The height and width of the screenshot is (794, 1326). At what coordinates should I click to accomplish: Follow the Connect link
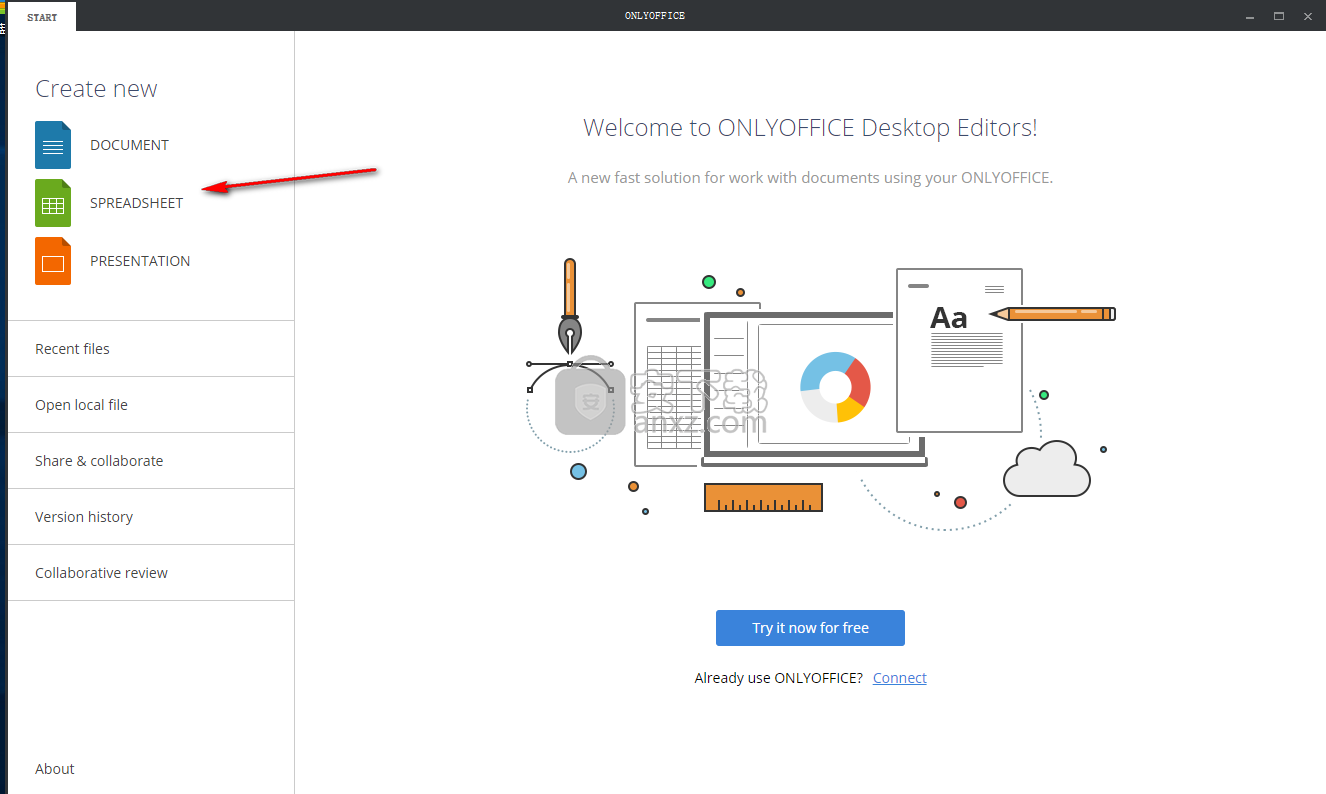click(900, 678)
